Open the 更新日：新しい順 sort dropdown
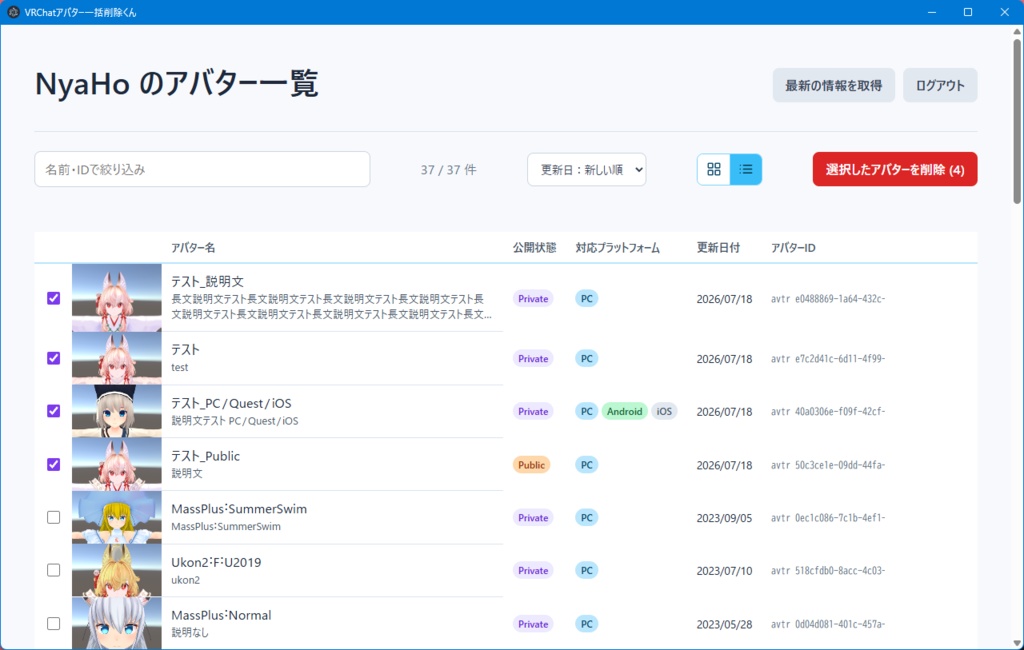 point(586,170)
